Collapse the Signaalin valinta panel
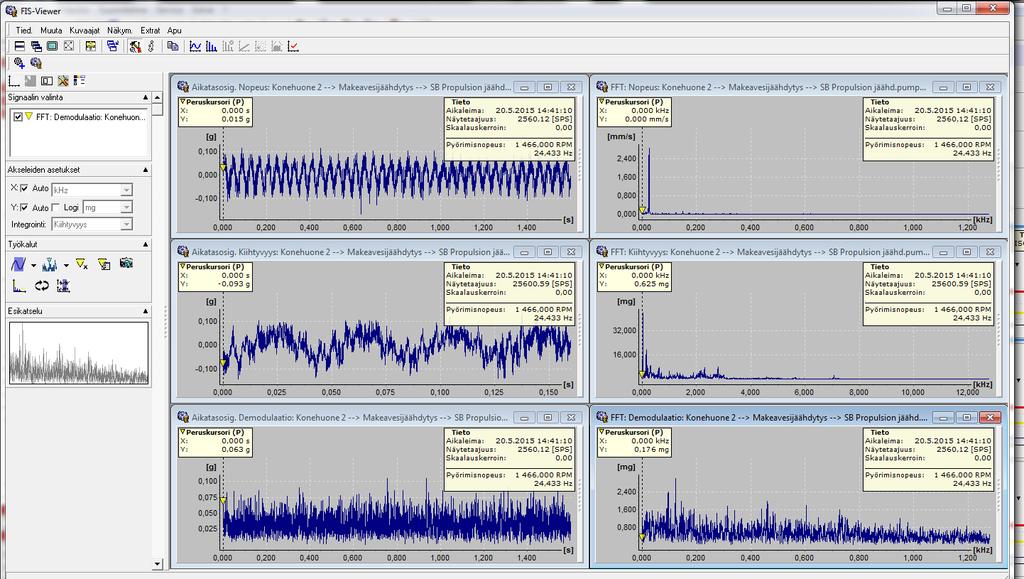 (146, 97)
